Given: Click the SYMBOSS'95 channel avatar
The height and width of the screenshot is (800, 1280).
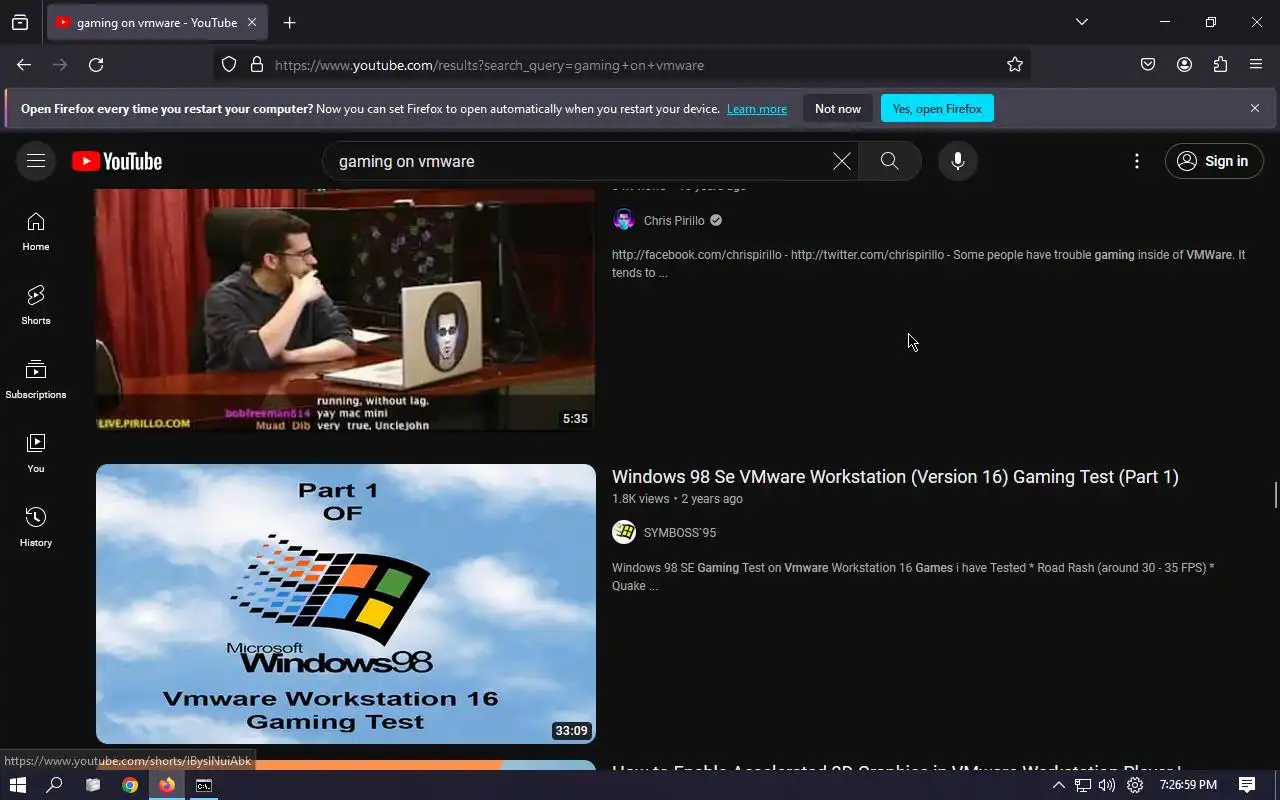Looking at the screenshot, I should [624, 532].
